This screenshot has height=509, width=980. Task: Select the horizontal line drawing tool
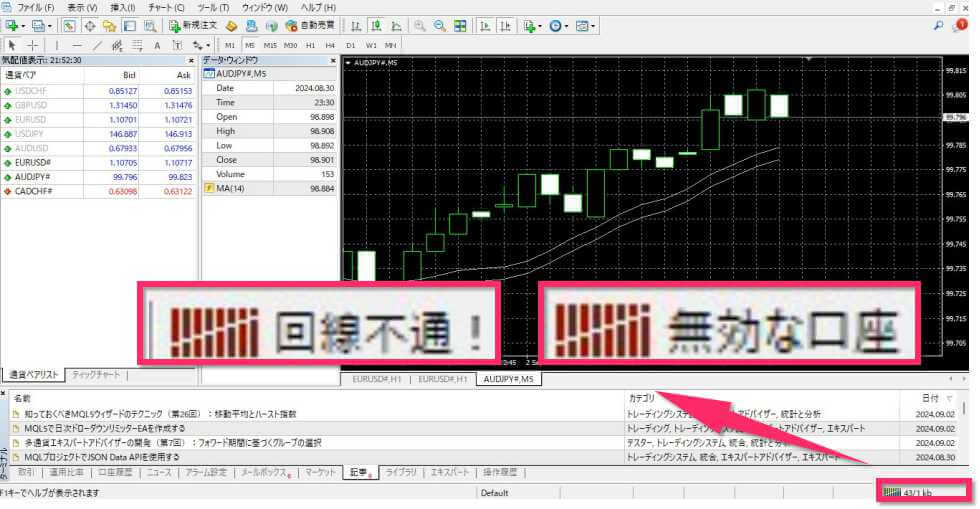[x=77, y=45]
